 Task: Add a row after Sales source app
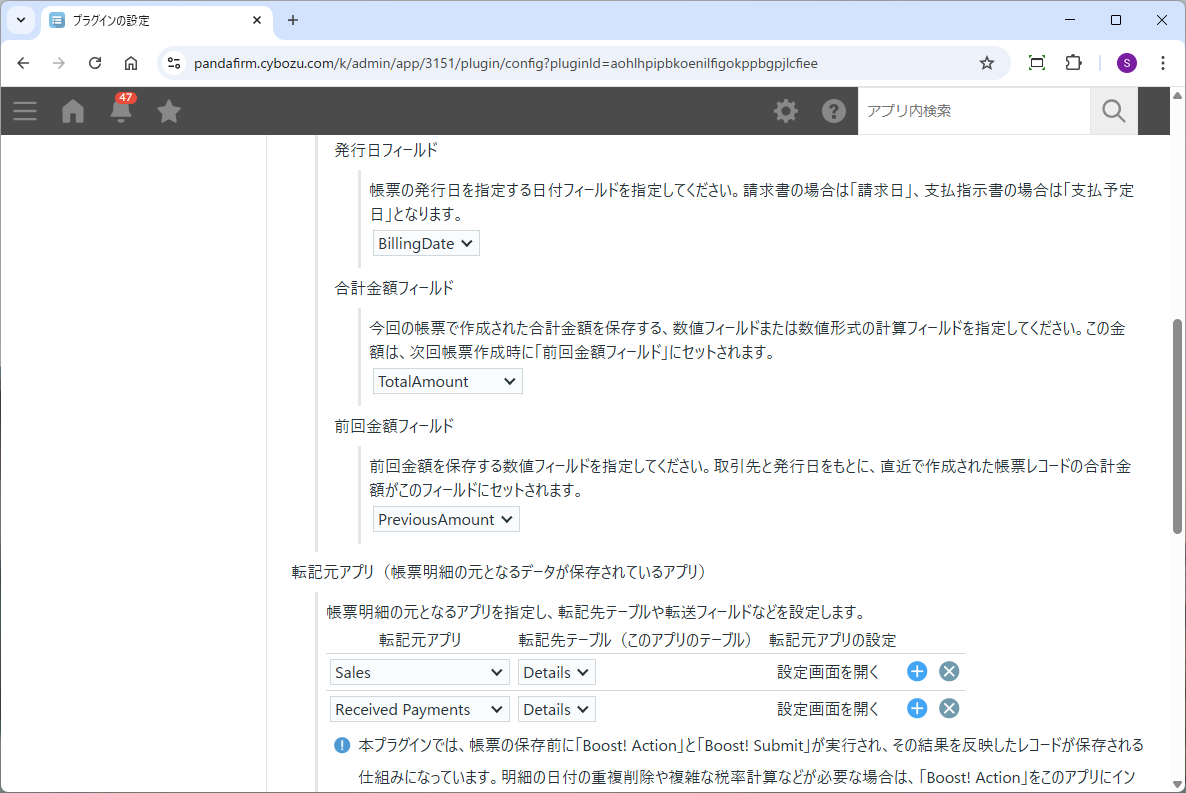917,672
